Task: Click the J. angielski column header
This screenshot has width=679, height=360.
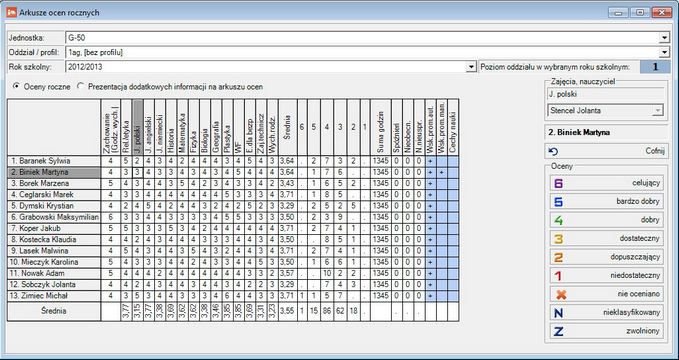Action: pos(149,127)
